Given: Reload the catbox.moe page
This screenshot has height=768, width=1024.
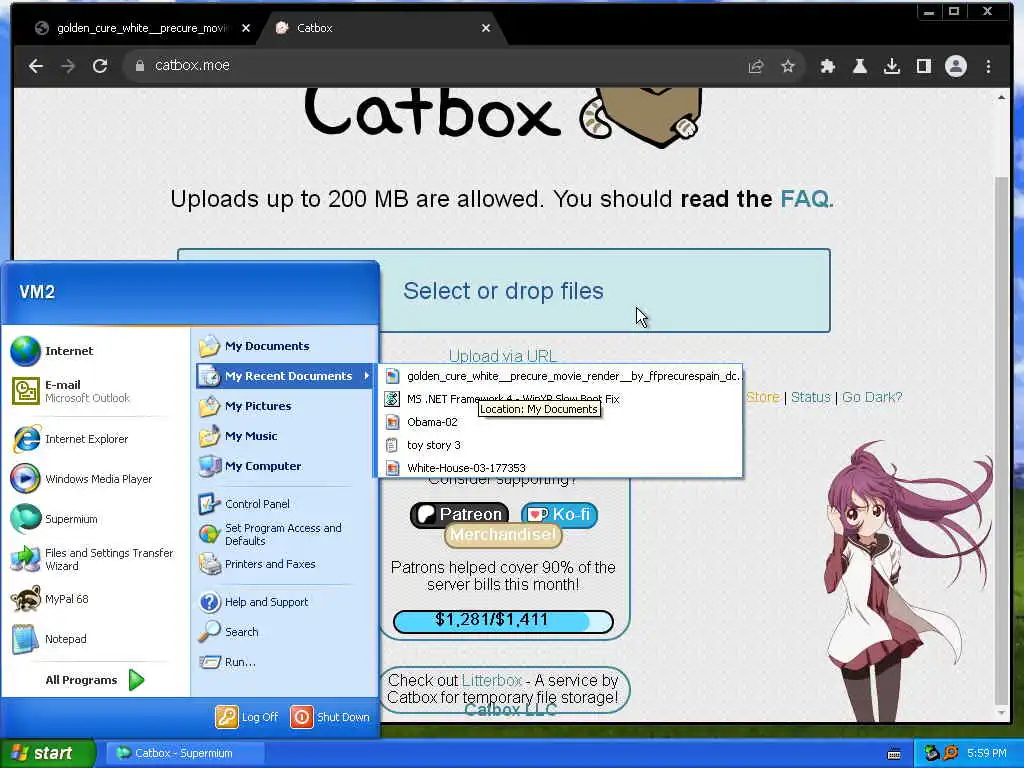Looking at the screenshot, I should 100,66.
